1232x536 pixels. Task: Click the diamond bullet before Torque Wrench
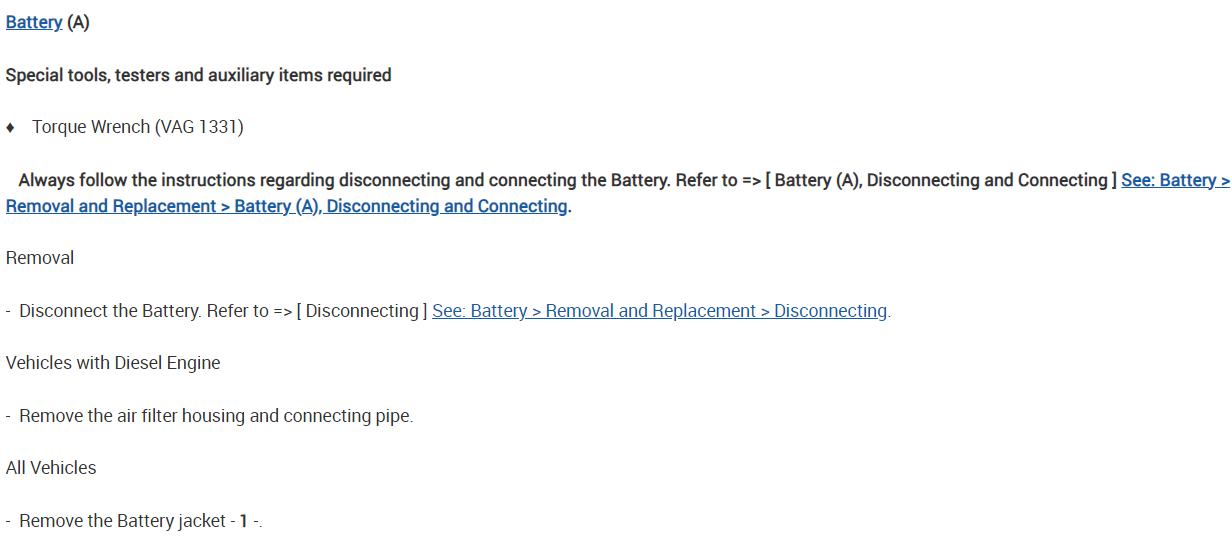click(x=11, y=128)
